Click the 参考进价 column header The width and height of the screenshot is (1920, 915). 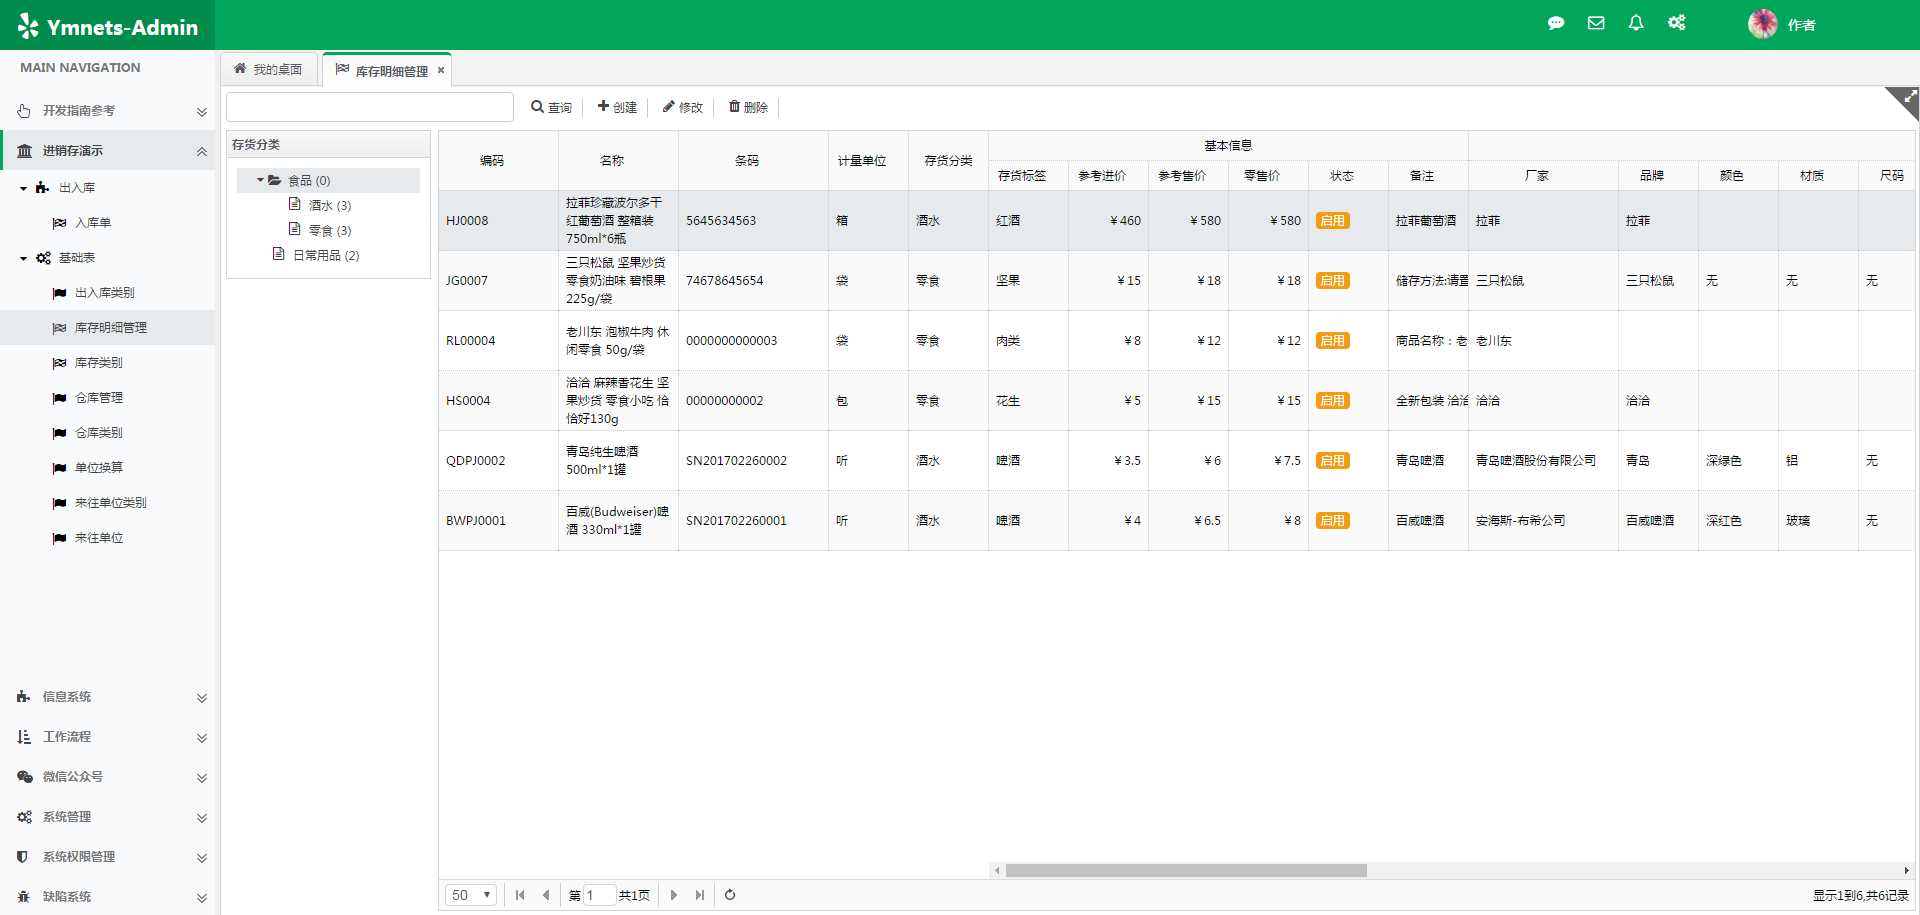point(1108,176)
